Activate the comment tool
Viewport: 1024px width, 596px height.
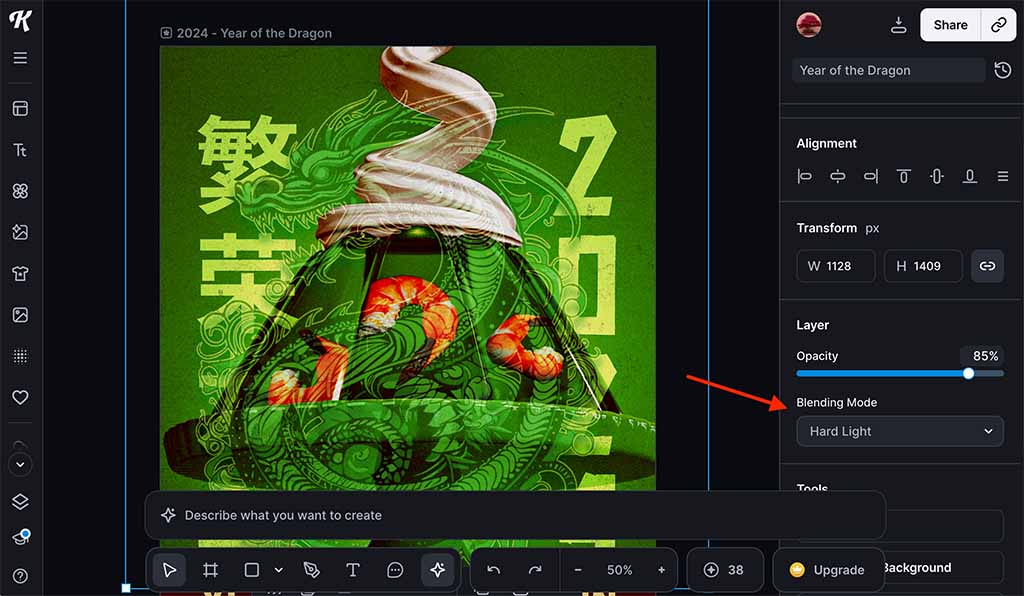[395, 570]
